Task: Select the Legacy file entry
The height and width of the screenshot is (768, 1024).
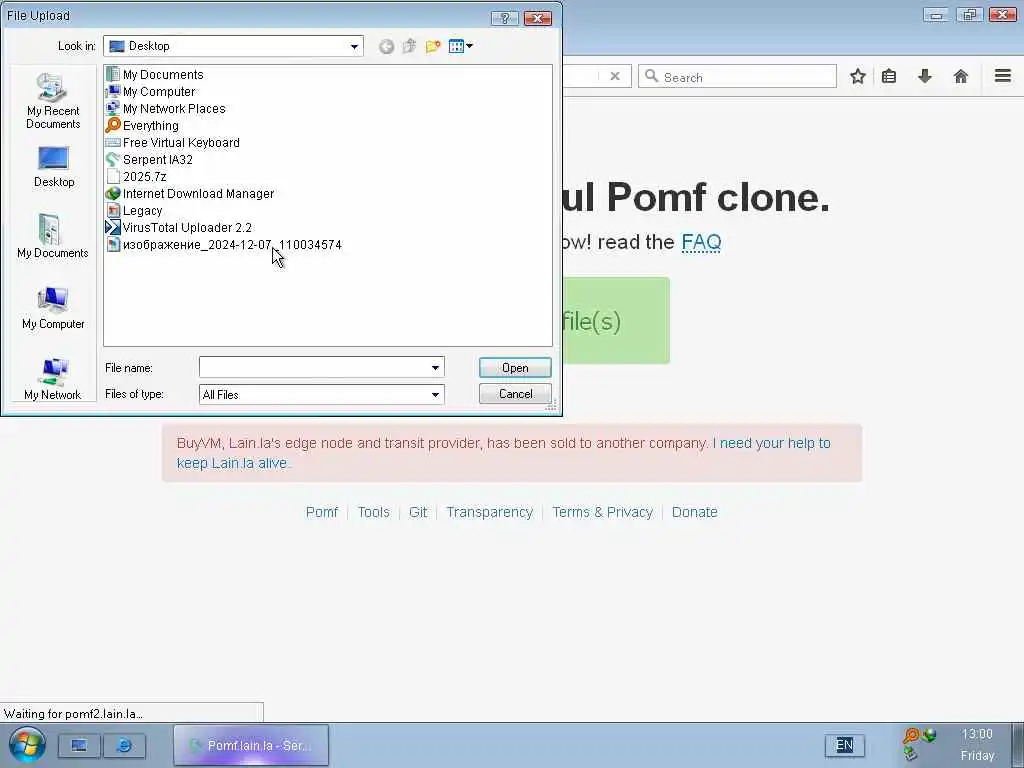Action: 134,210
